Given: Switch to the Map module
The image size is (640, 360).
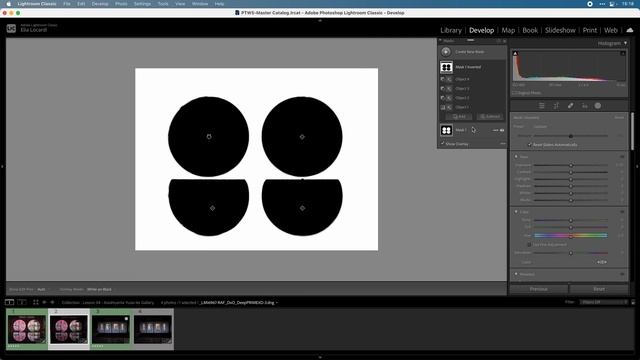Looking at the screenshot, I should (x=508, y=30).
